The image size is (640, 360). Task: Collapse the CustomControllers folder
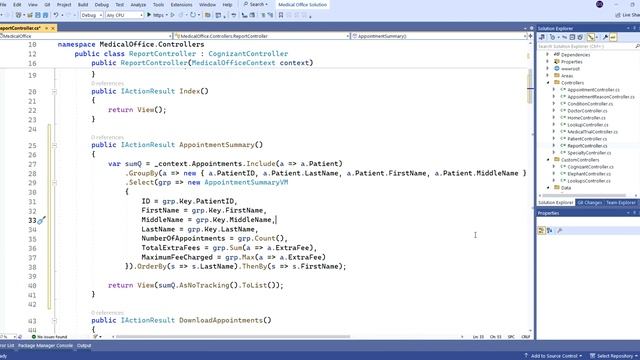tap(548, 160)
